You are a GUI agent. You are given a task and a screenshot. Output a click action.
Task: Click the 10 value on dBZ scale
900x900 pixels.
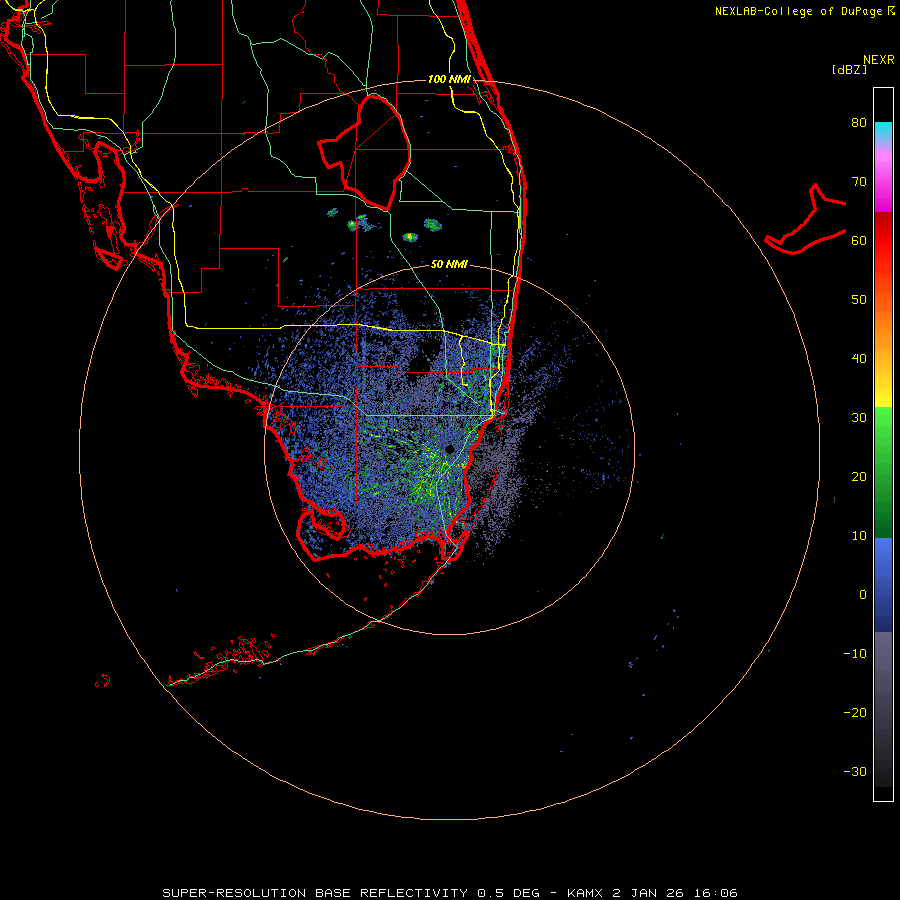tap(859, 536)
